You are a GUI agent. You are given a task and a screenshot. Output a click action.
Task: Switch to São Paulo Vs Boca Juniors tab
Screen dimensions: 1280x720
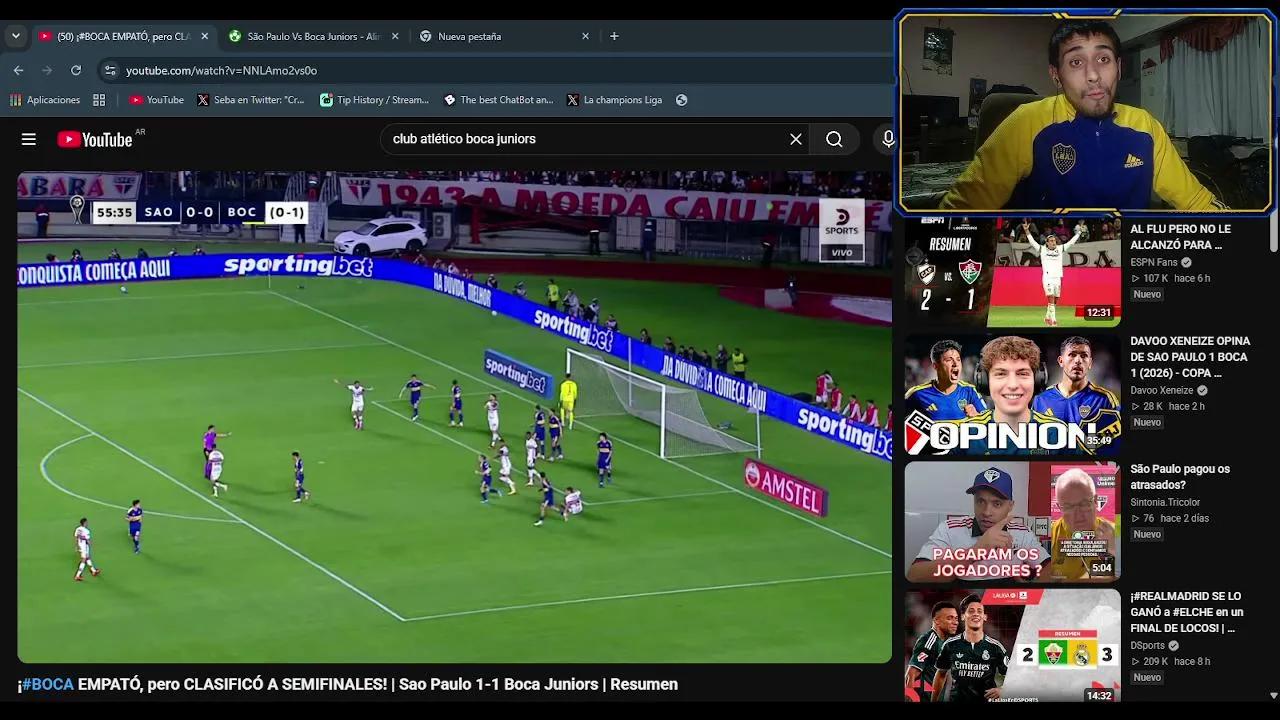coord(313,36)
